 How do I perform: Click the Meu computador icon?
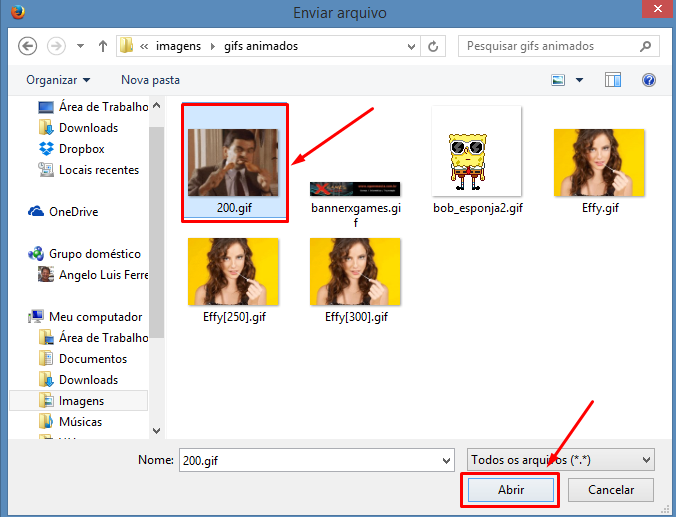(x=36, y=316)
